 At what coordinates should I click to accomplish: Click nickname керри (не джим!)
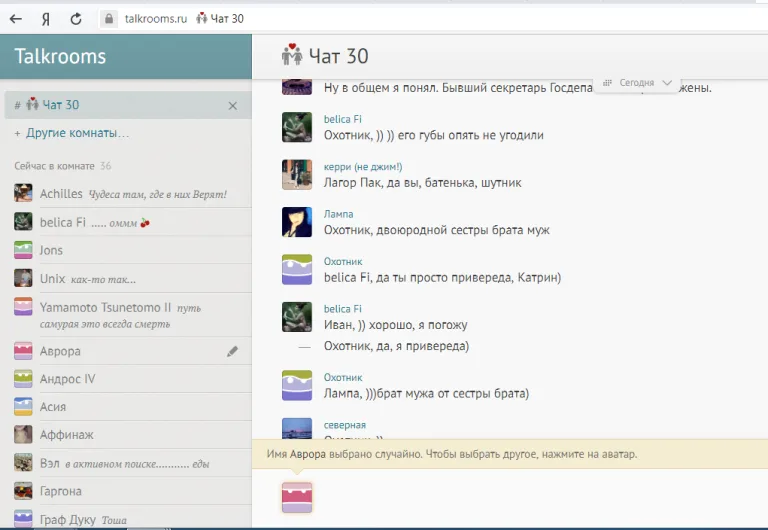pyautogui.click(x=363, y=167)
